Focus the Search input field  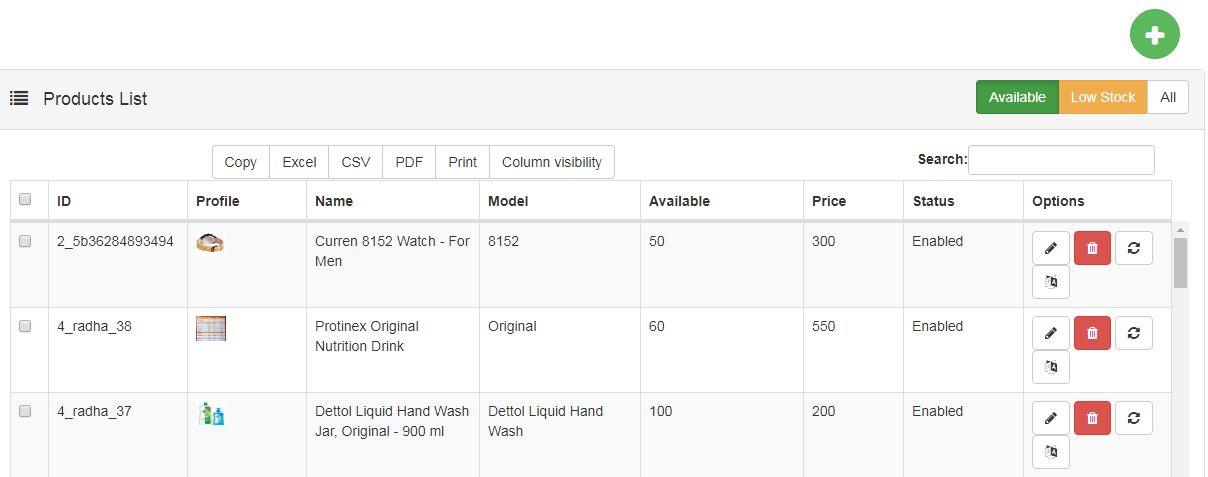[1061, 160]
